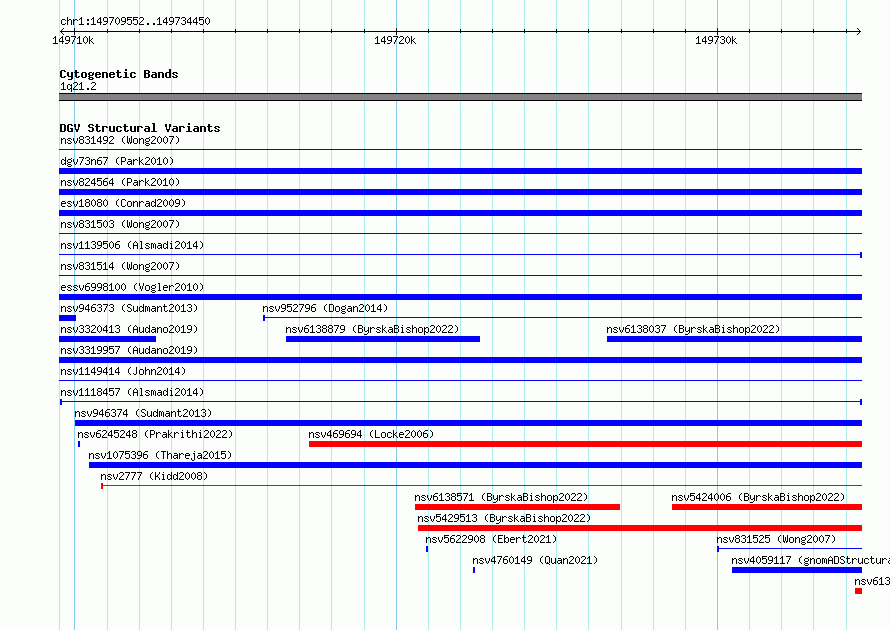Click the blue bar of nsv946374
The width and height of the screenshot is (890, 630).
(x=468, y=423)
